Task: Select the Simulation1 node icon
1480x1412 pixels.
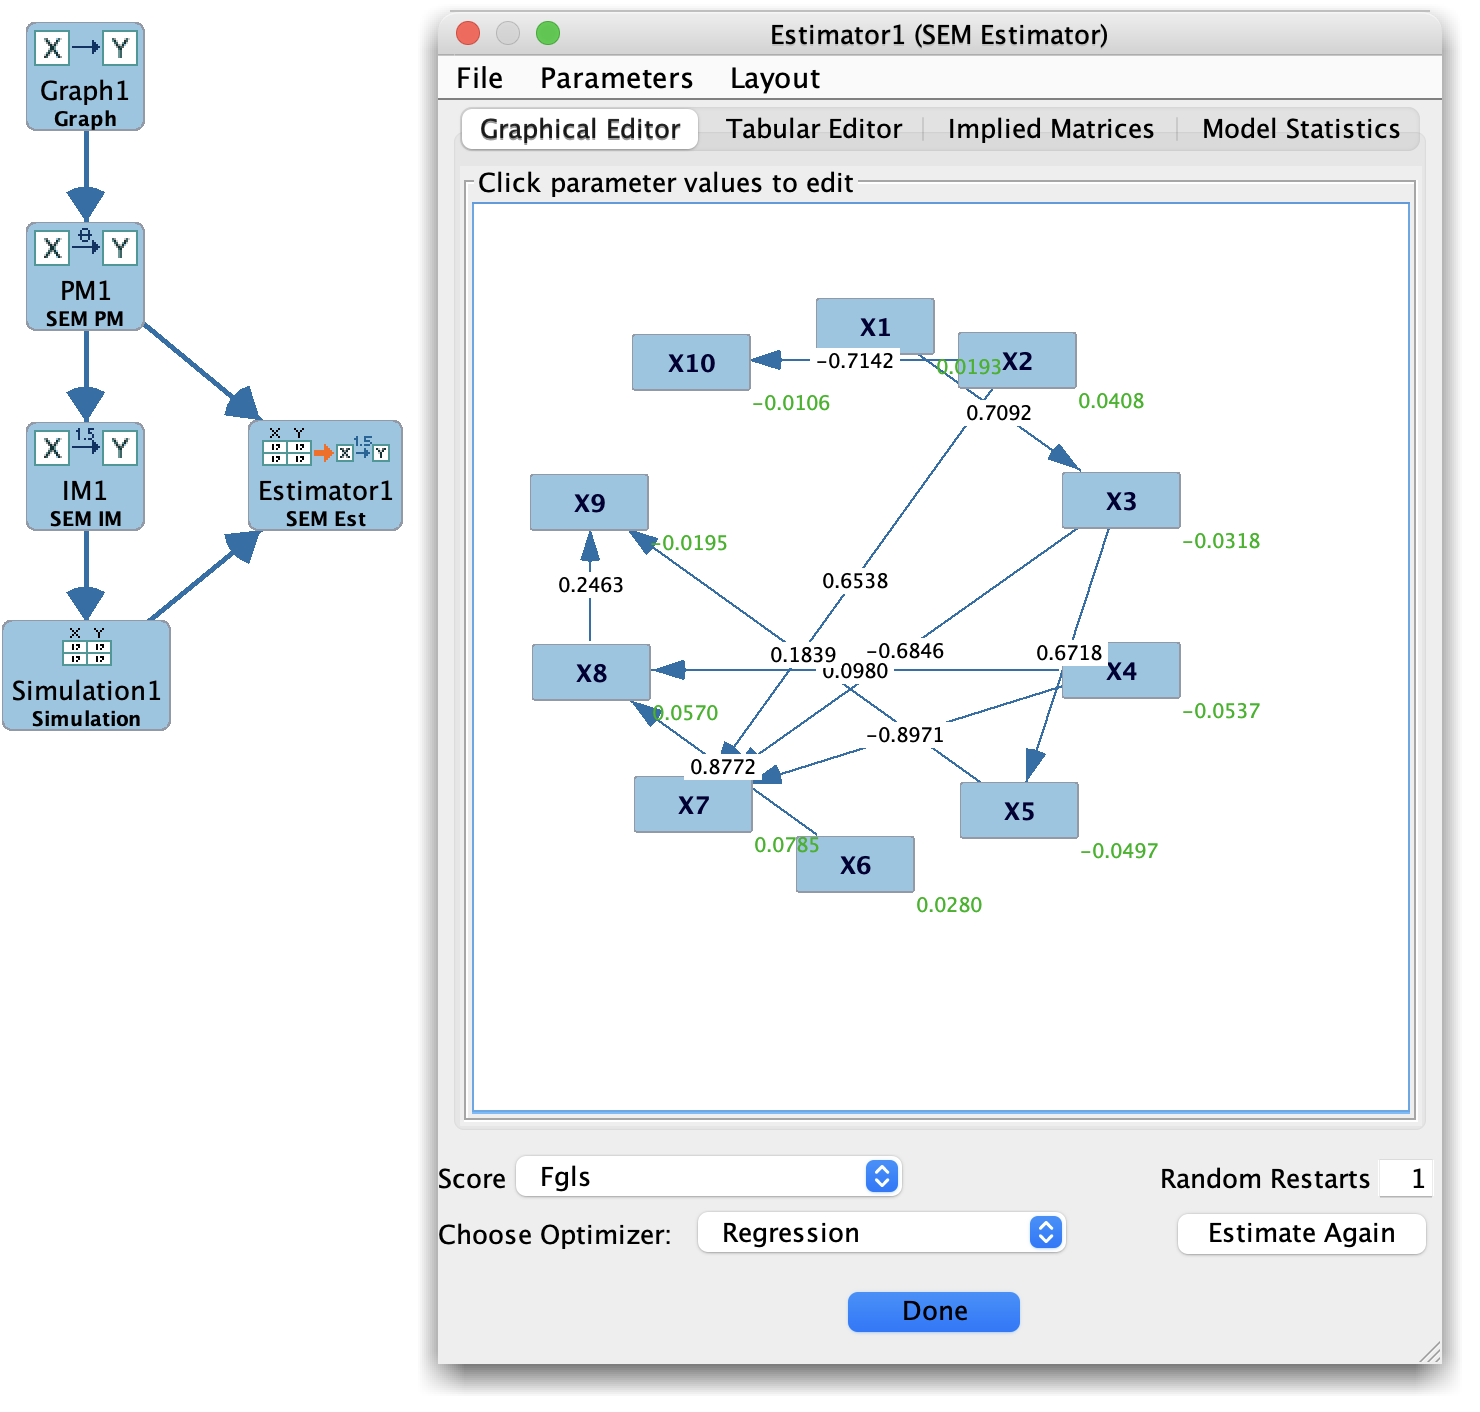Action: 86,676
